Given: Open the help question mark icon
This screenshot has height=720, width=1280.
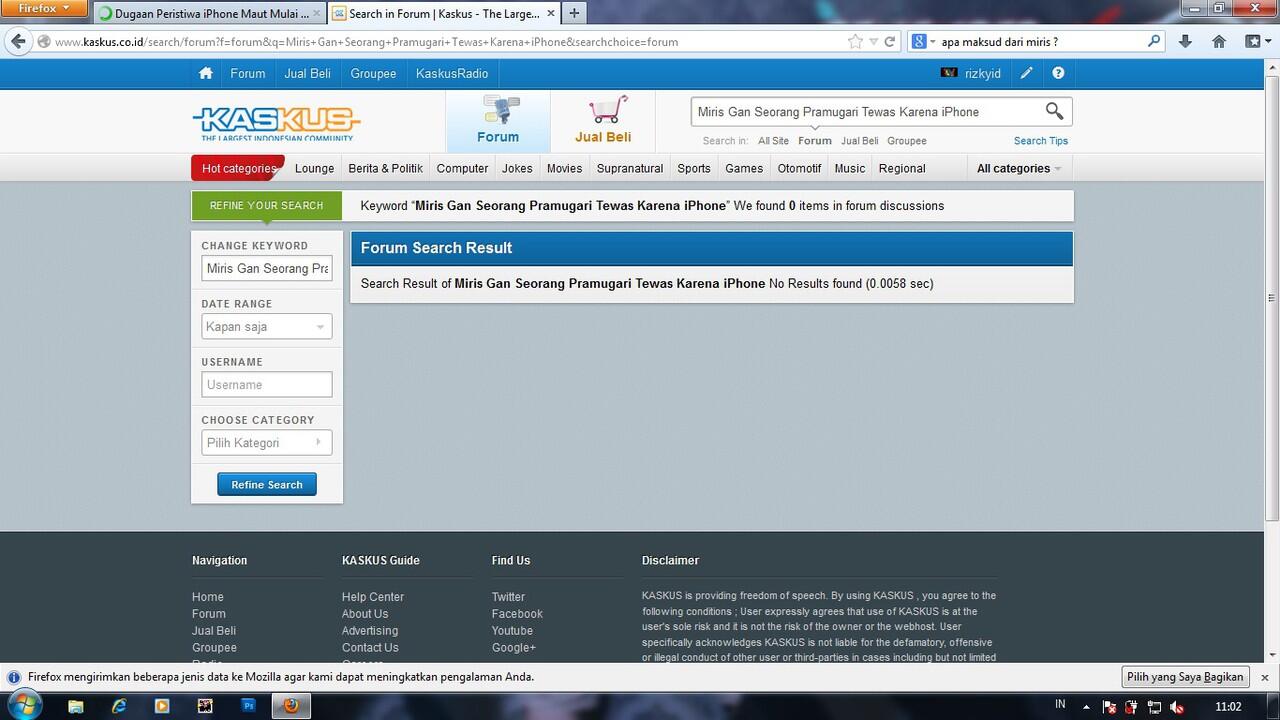Looking at the screenshot, I should pyautogui.click(x=1058, y=73).
